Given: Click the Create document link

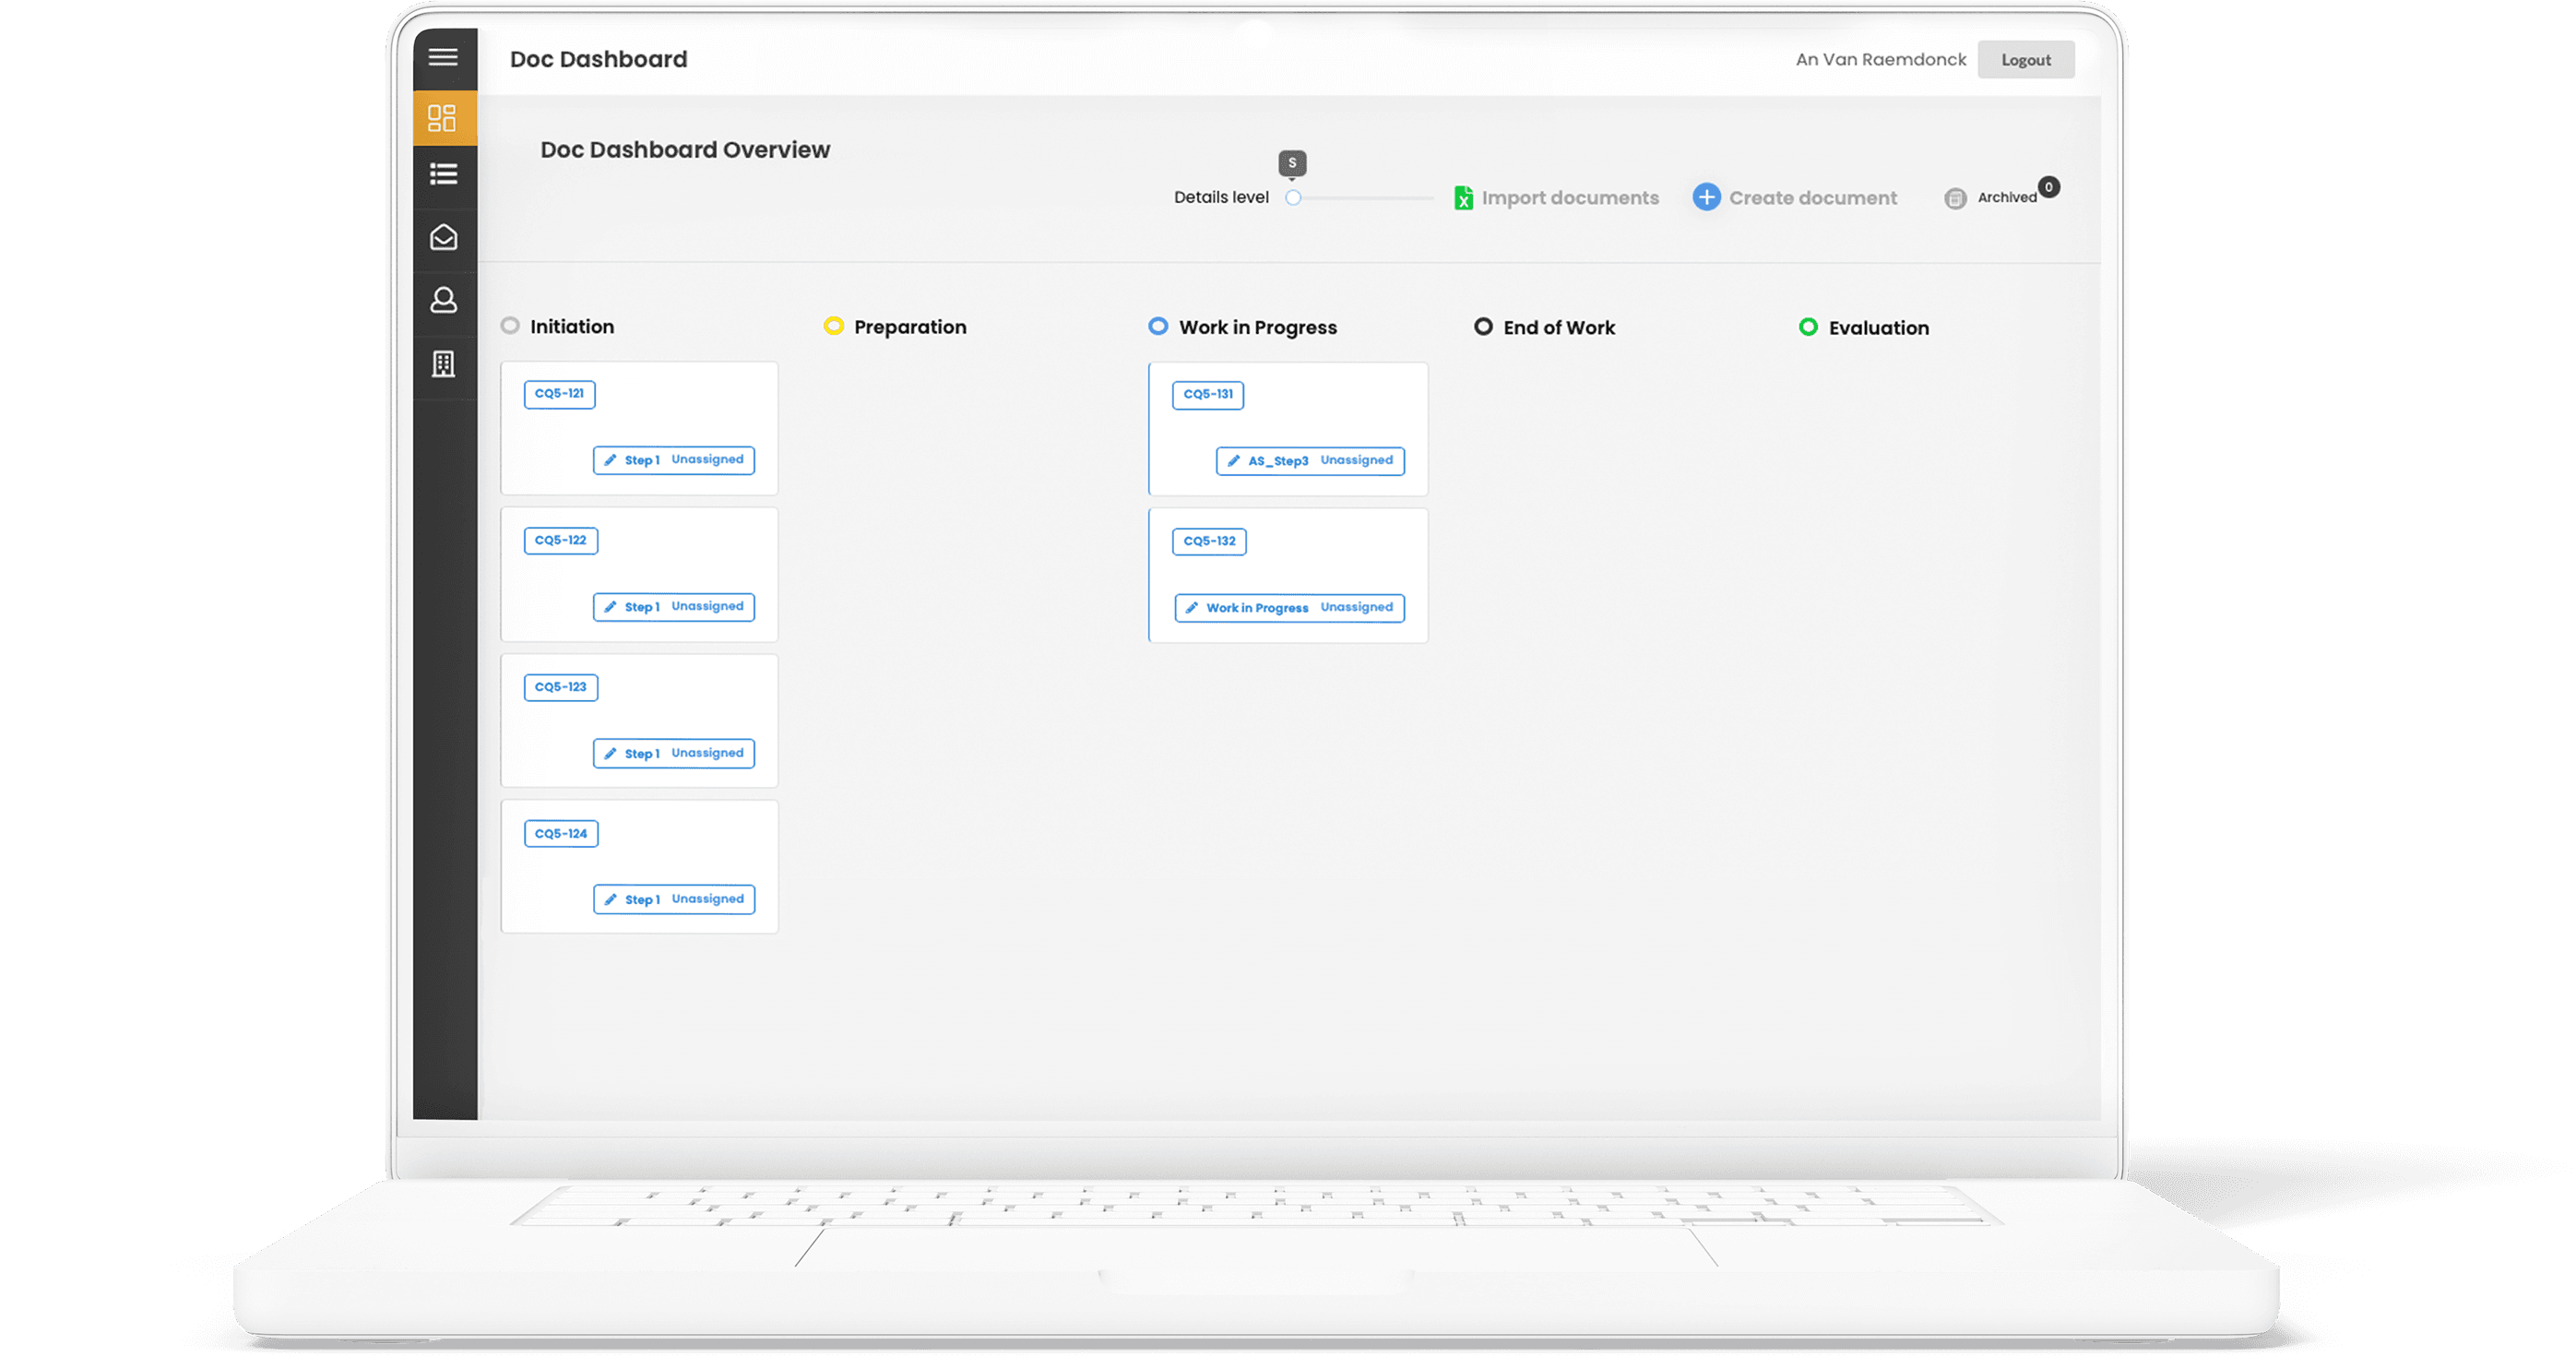Looking at the screenshot, I should coord(1812,198).
